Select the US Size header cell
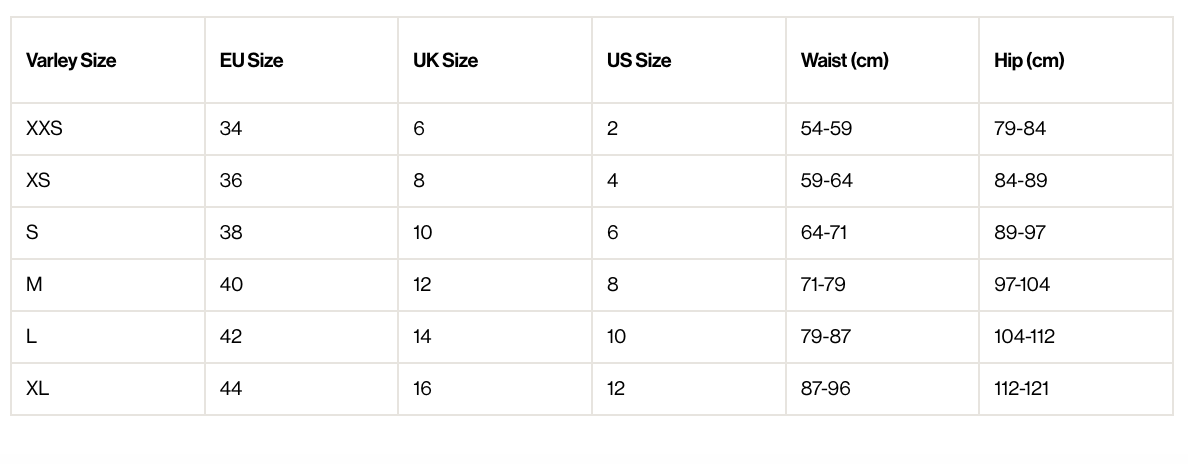Viewport: 1188px width, 464px height. [x=638, y=60]
